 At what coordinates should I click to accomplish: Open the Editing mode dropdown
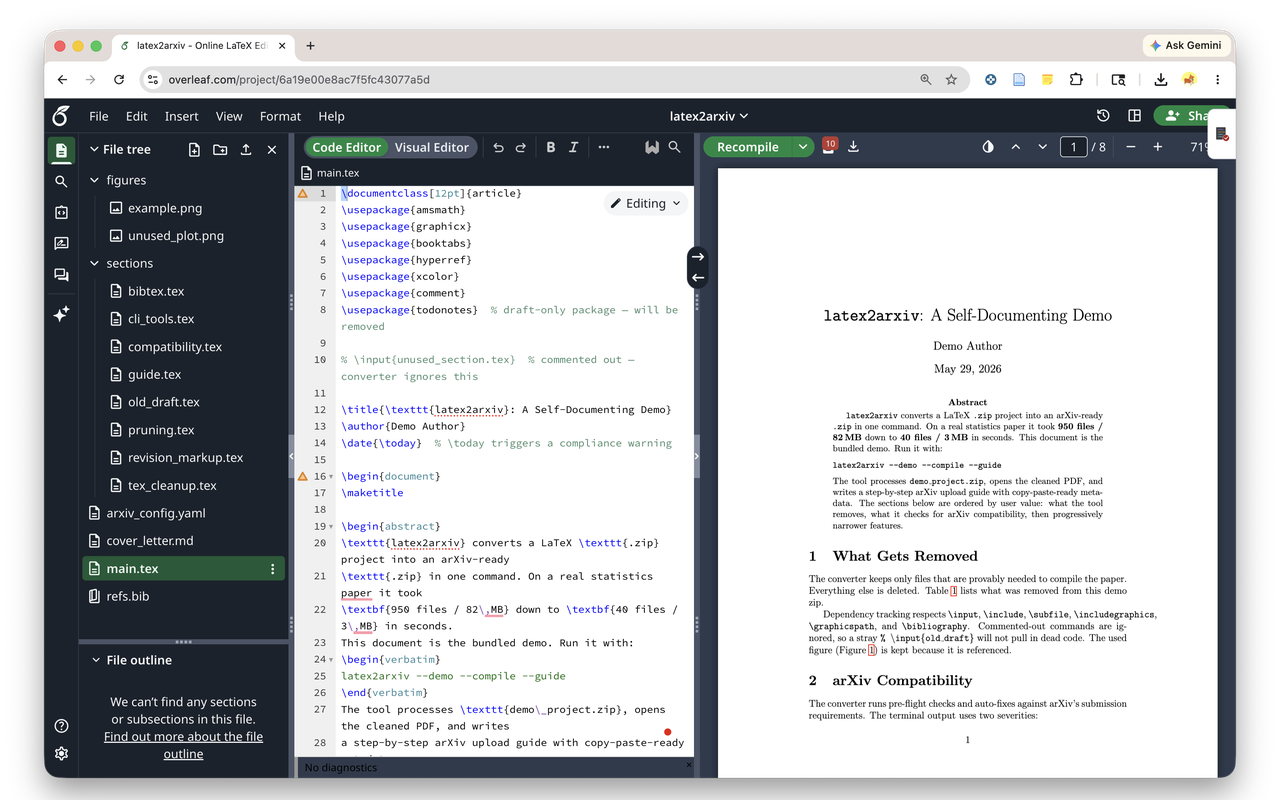coord(646,203)
